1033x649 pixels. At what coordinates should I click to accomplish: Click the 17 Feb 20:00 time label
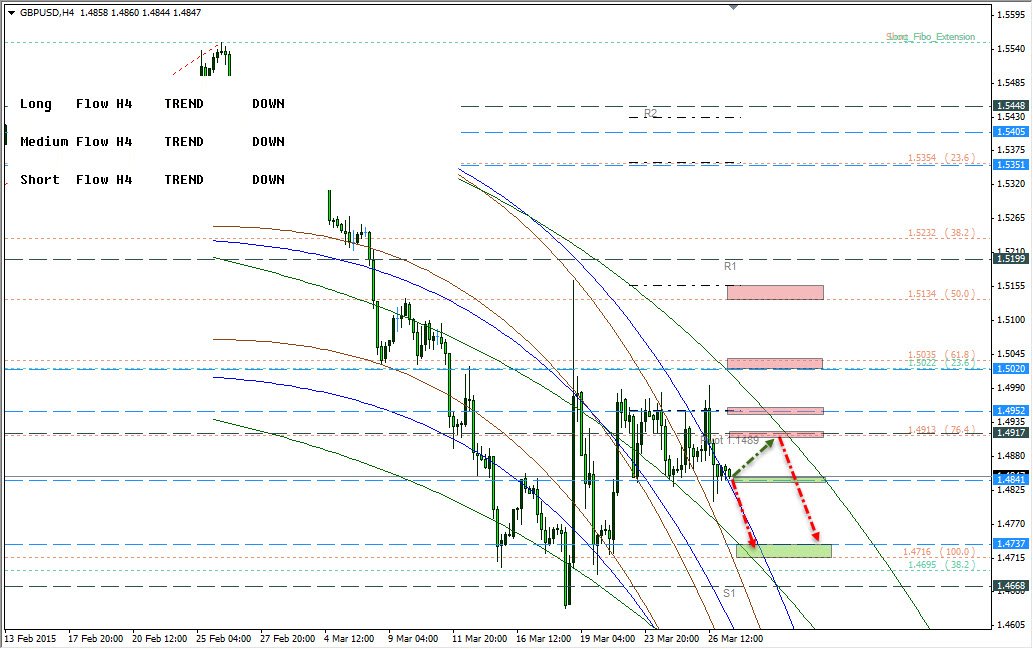pos(96,638)
